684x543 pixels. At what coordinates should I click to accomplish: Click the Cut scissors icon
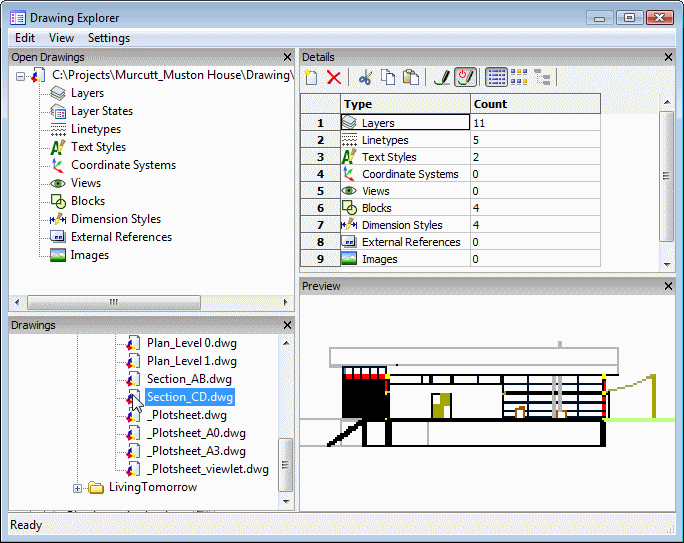point(365,78)
